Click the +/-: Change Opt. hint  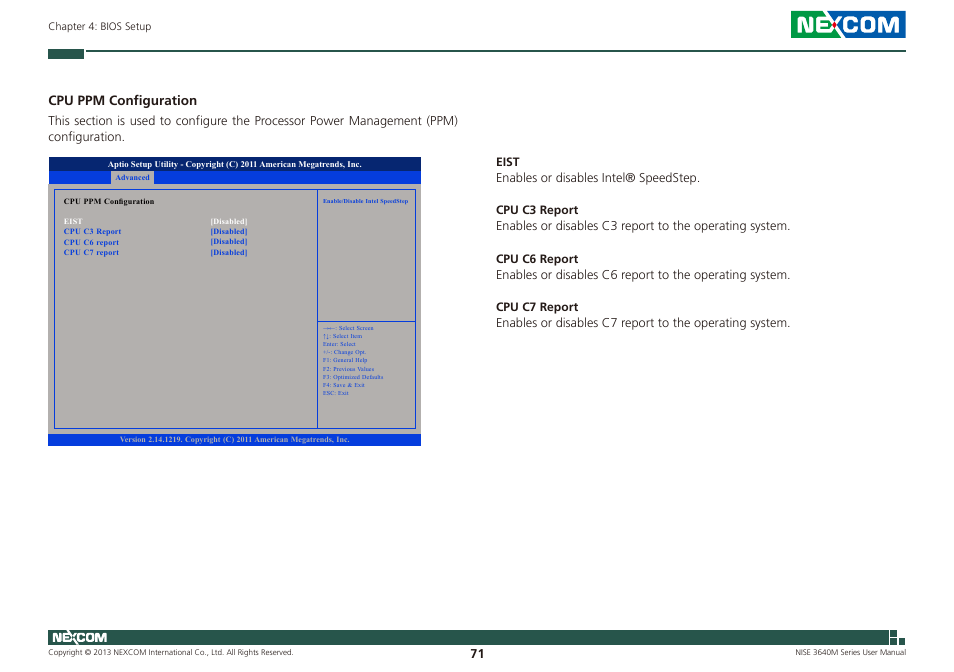(344, 352)
